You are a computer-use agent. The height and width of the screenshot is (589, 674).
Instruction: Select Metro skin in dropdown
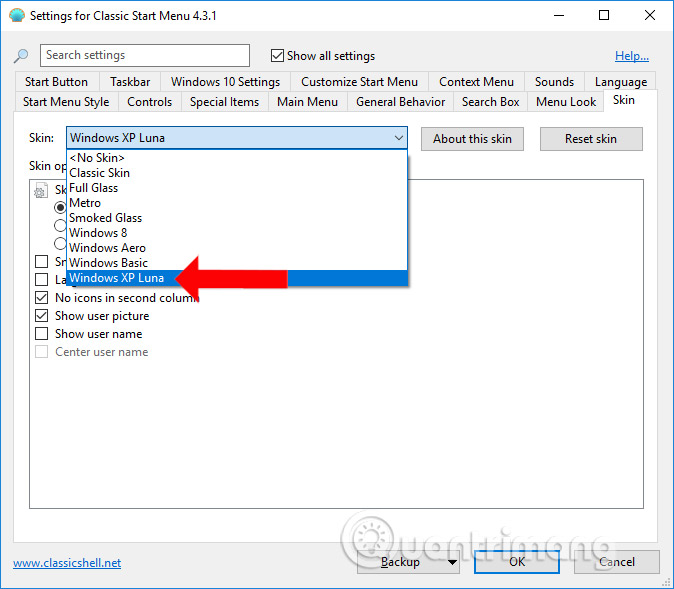point(237,203)
